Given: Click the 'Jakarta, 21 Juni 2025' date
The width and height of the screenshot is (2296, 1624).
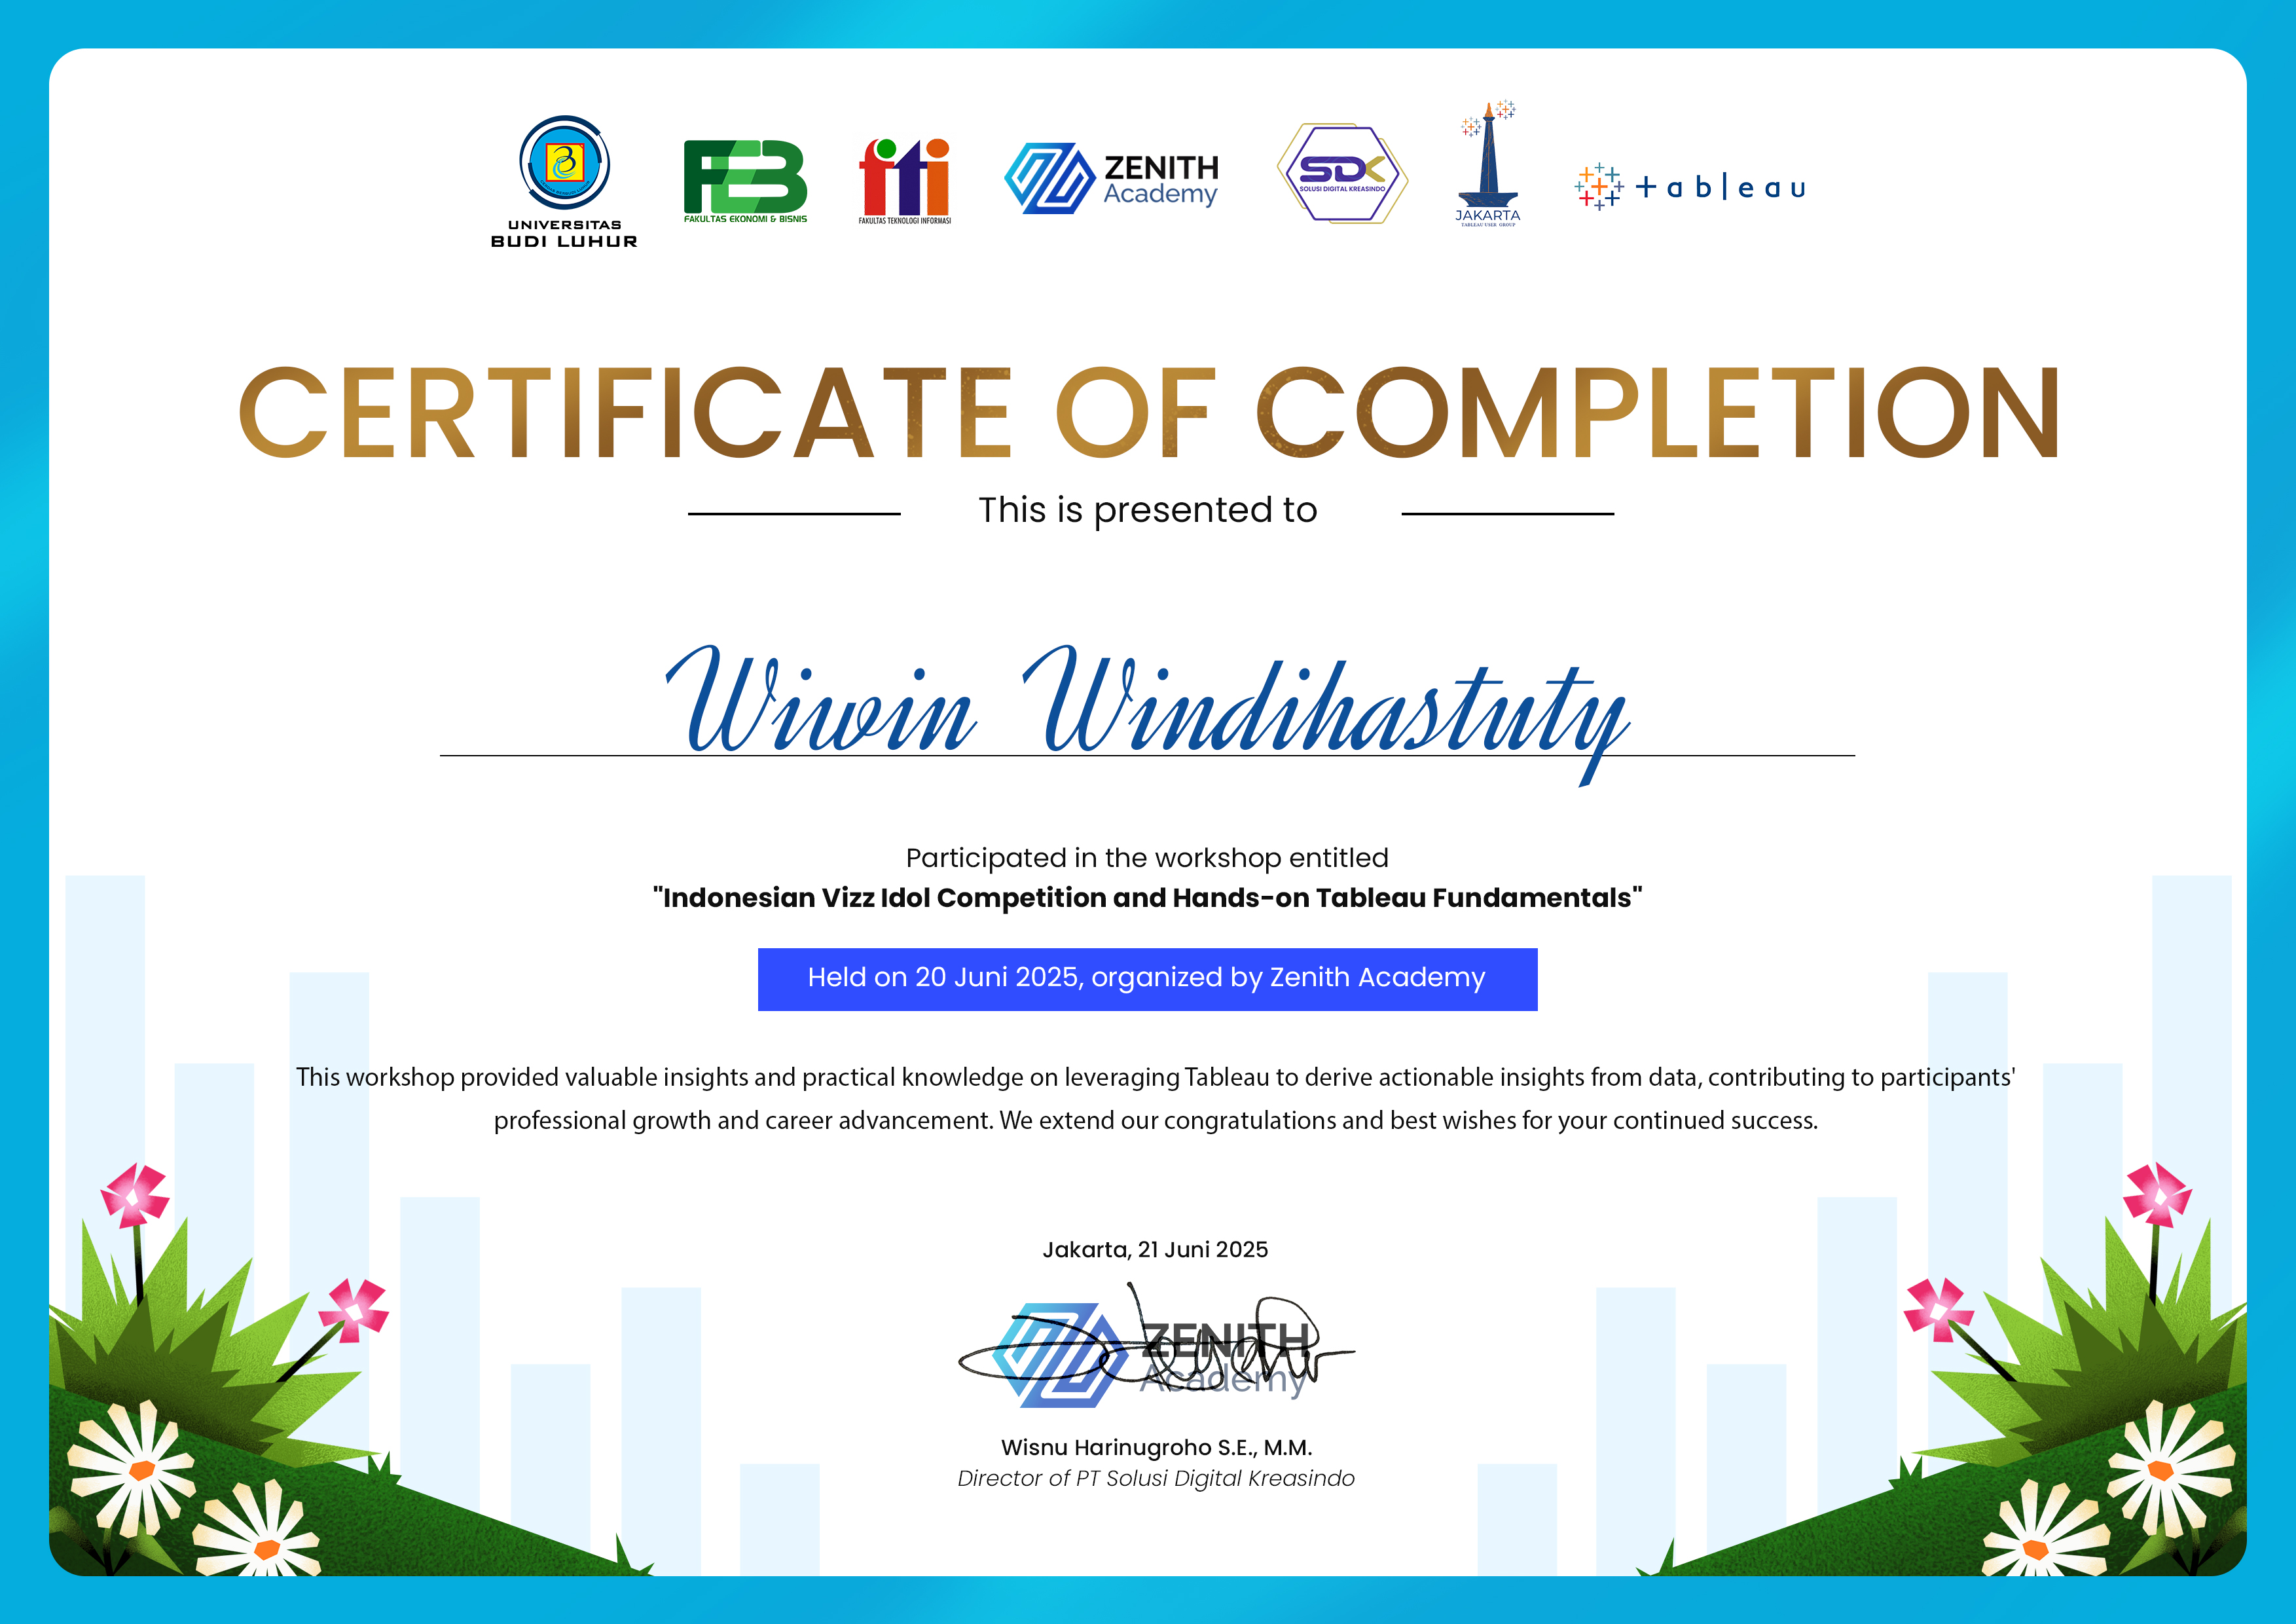Looking at the screenshot, I should (1155, 1249).
